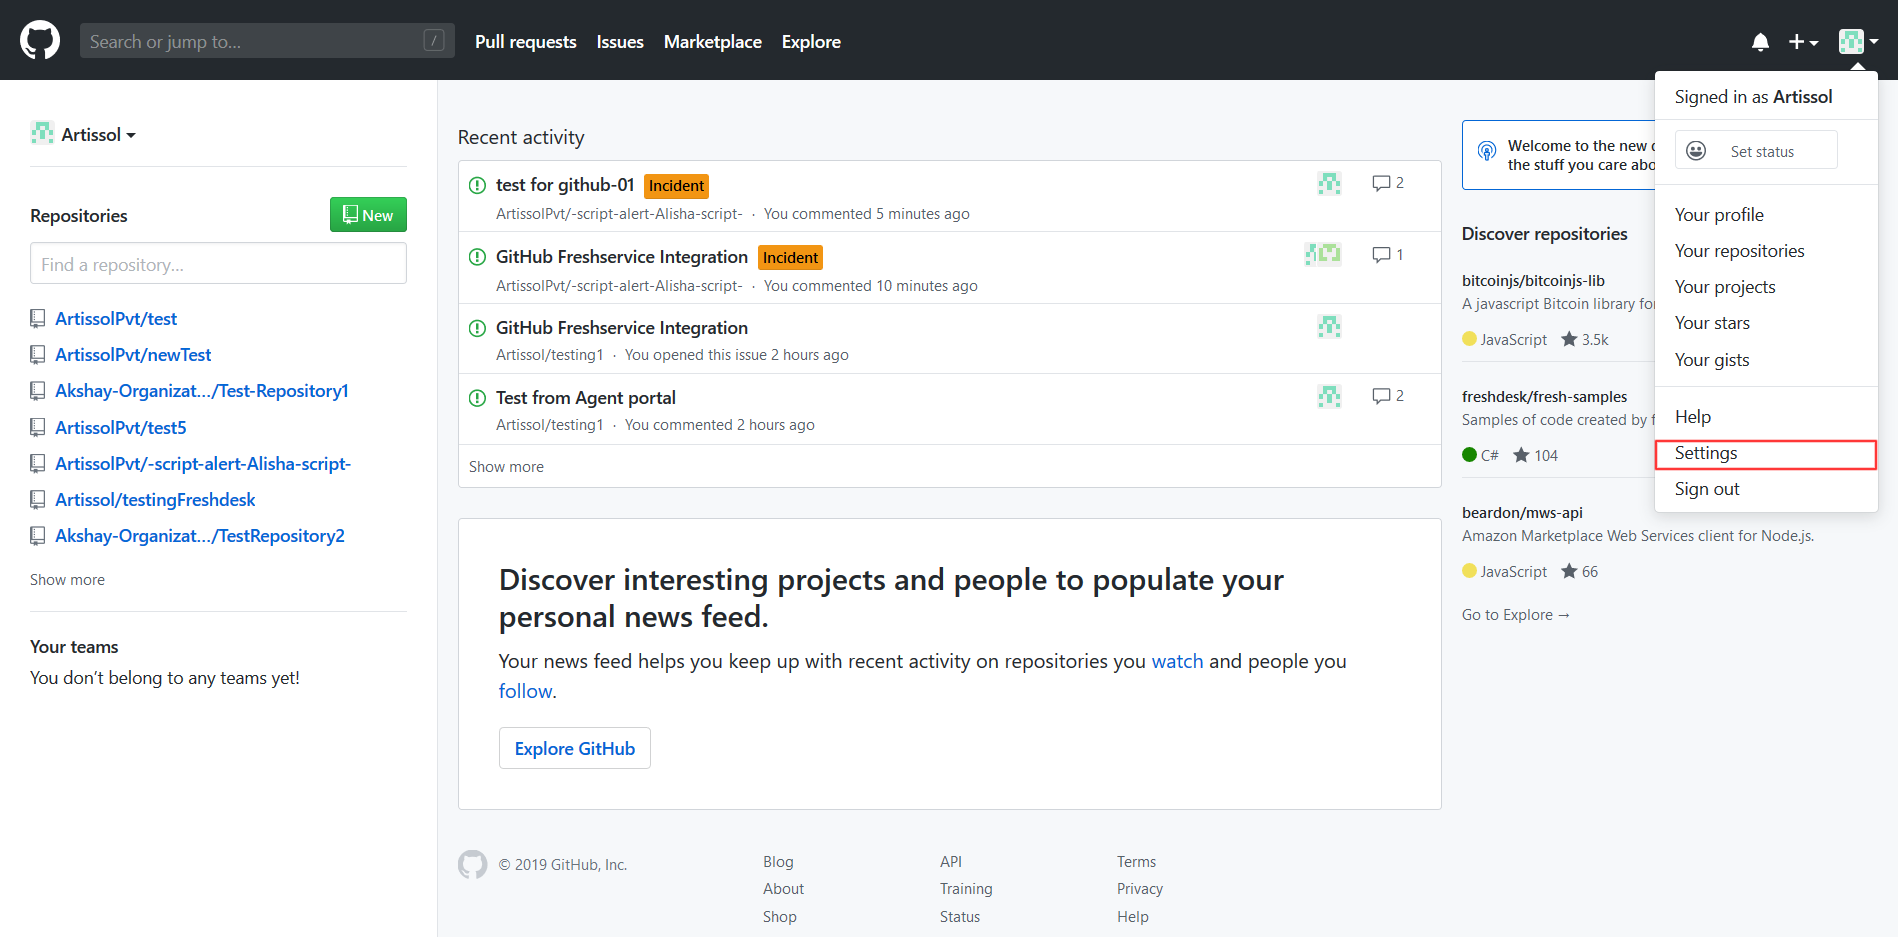Open the ArtissolPvt/test repository link
Screen dimensions: 1898x937
pos(116,319)
